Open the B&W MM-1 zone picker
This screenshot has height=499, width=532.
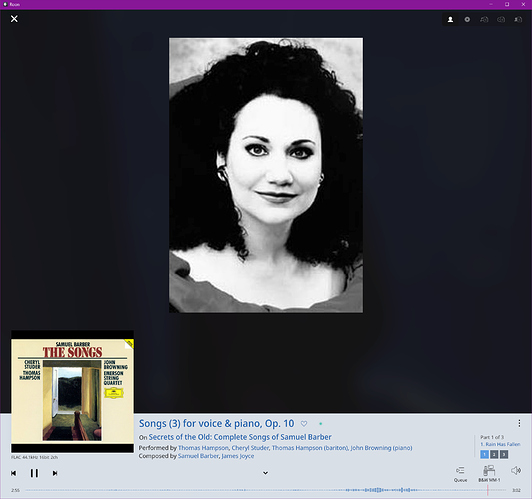pyautogui.click(x=489, y=474)
